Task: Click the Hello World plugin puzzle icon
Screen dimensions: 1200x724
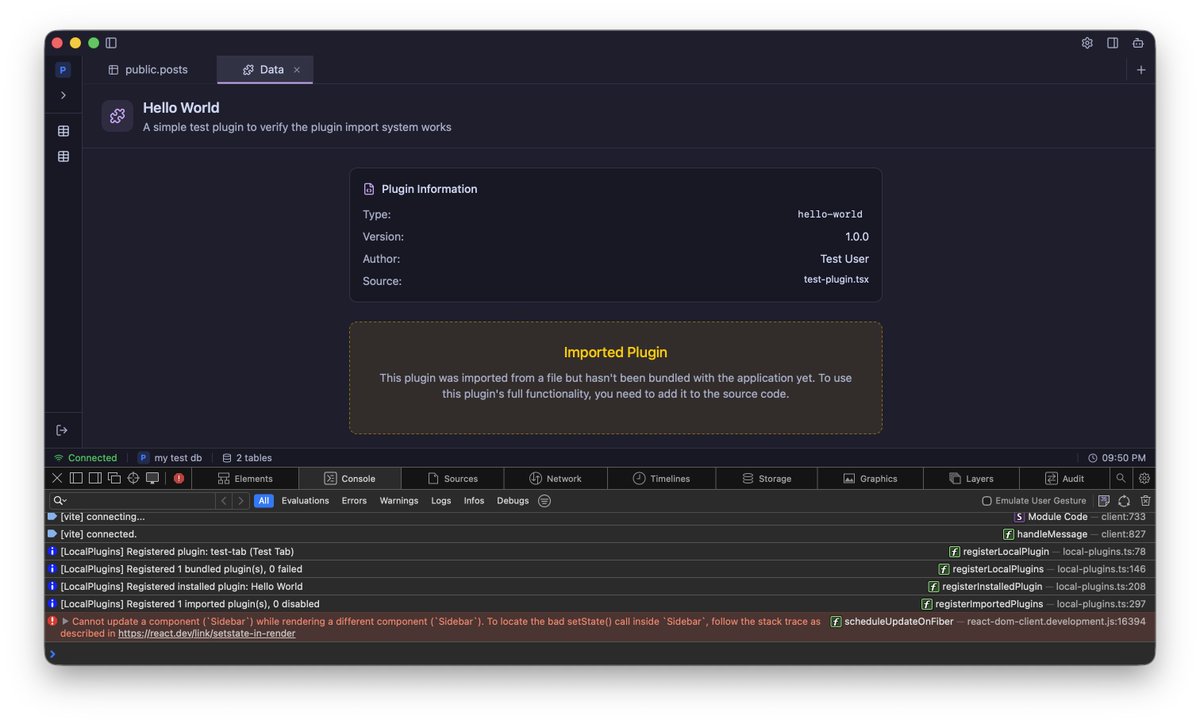Action: point(117,116)
